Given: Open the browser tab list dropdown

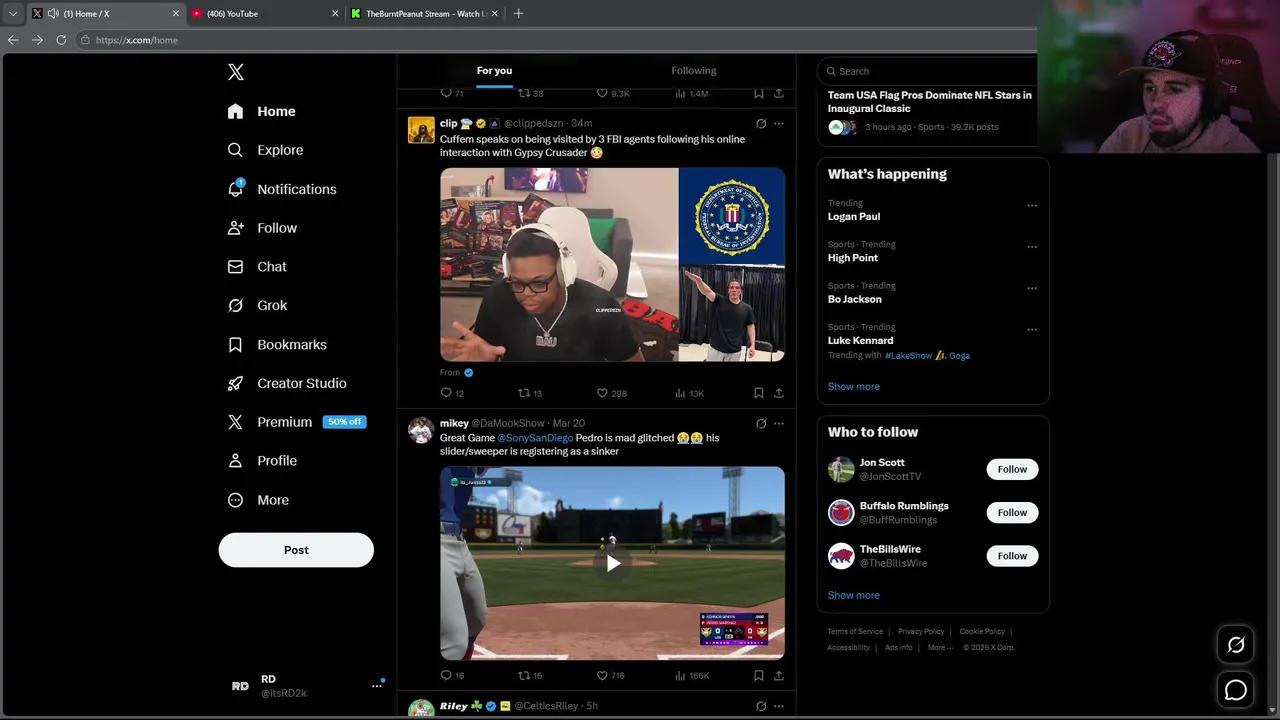Looking at the screenshot, I should 12,14.
